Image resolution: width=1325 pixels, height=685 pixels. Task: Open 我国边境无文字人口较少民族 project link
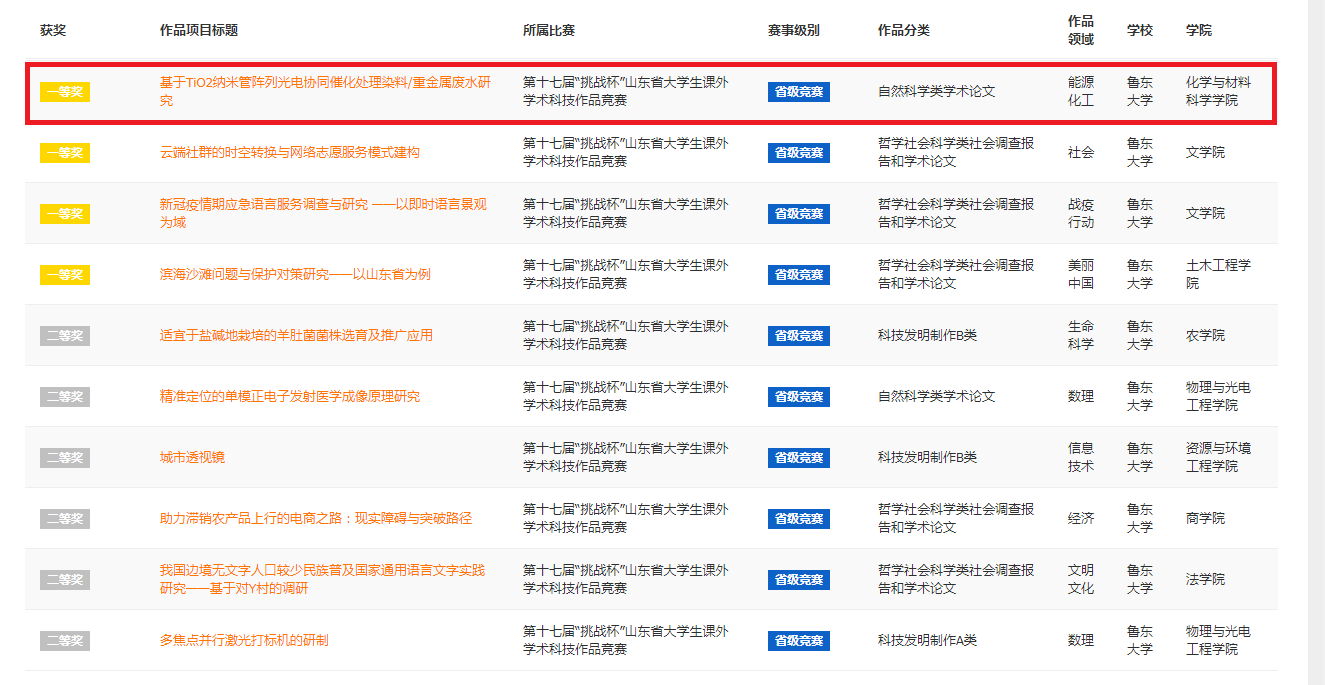pyautogui.click(x=322, y=579)
